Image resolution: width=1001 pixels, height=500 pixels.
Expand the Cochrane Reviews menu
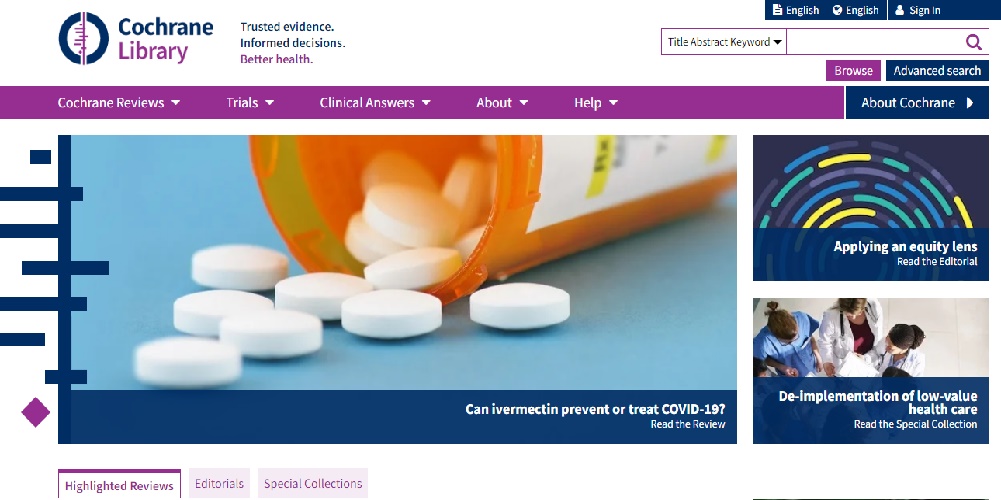click(x=119, y=103)
